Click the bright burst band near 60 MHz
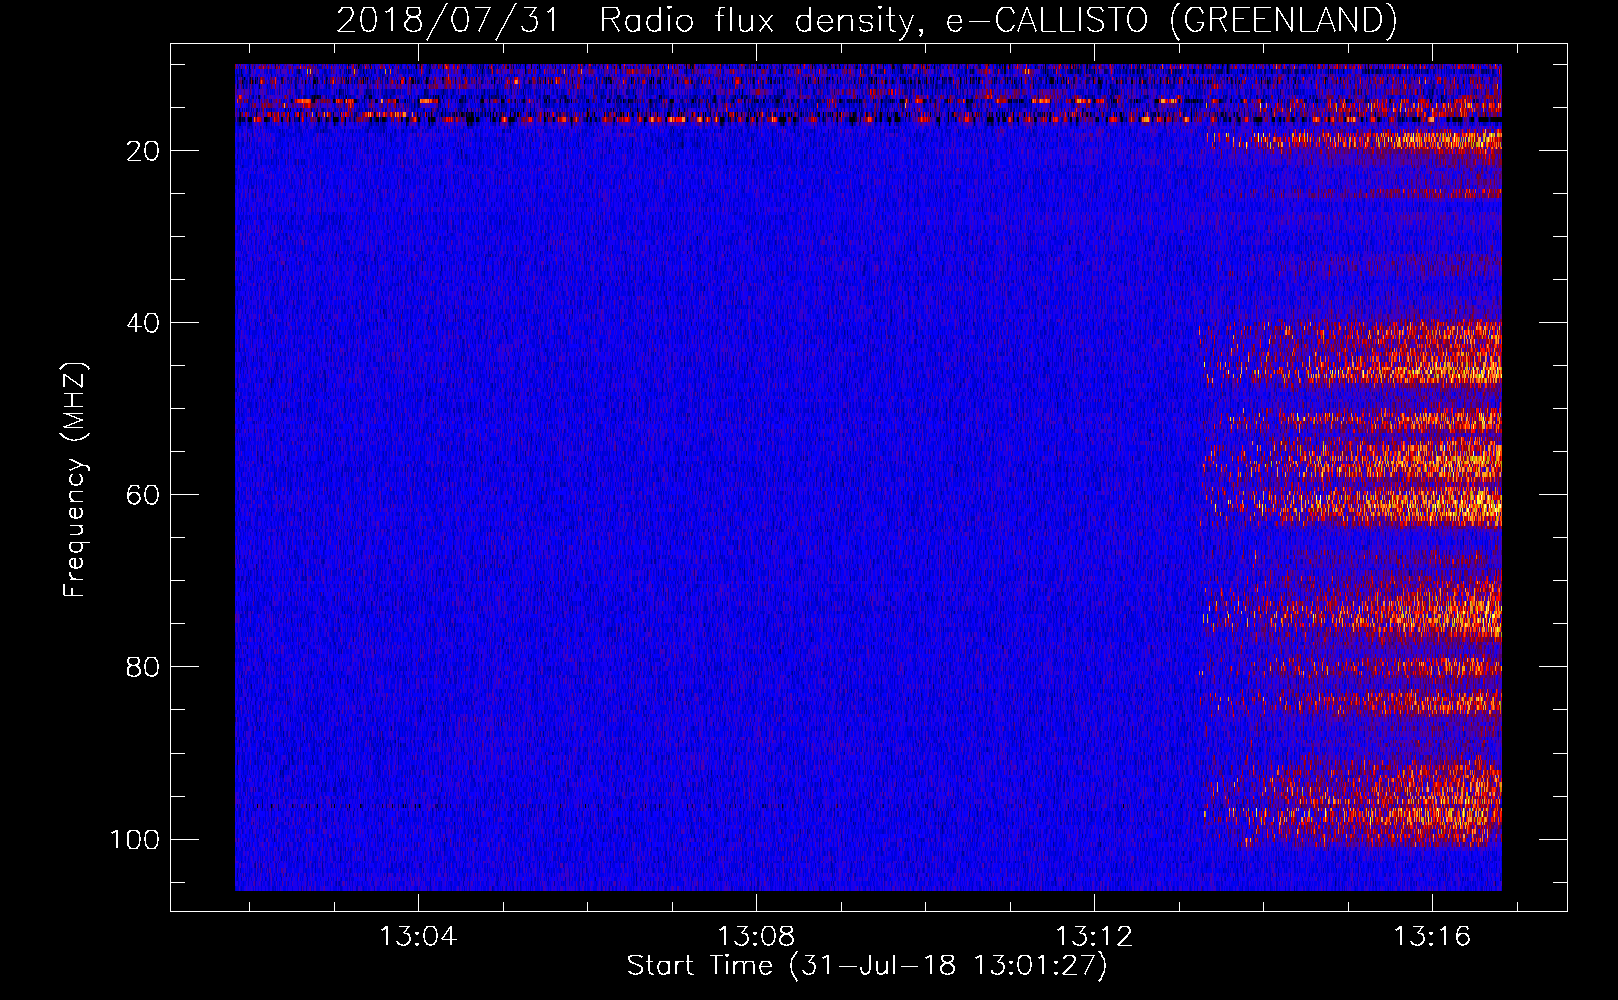Image resolution: width=1618 pixels, height=1000 pixels. [1352, 505]
